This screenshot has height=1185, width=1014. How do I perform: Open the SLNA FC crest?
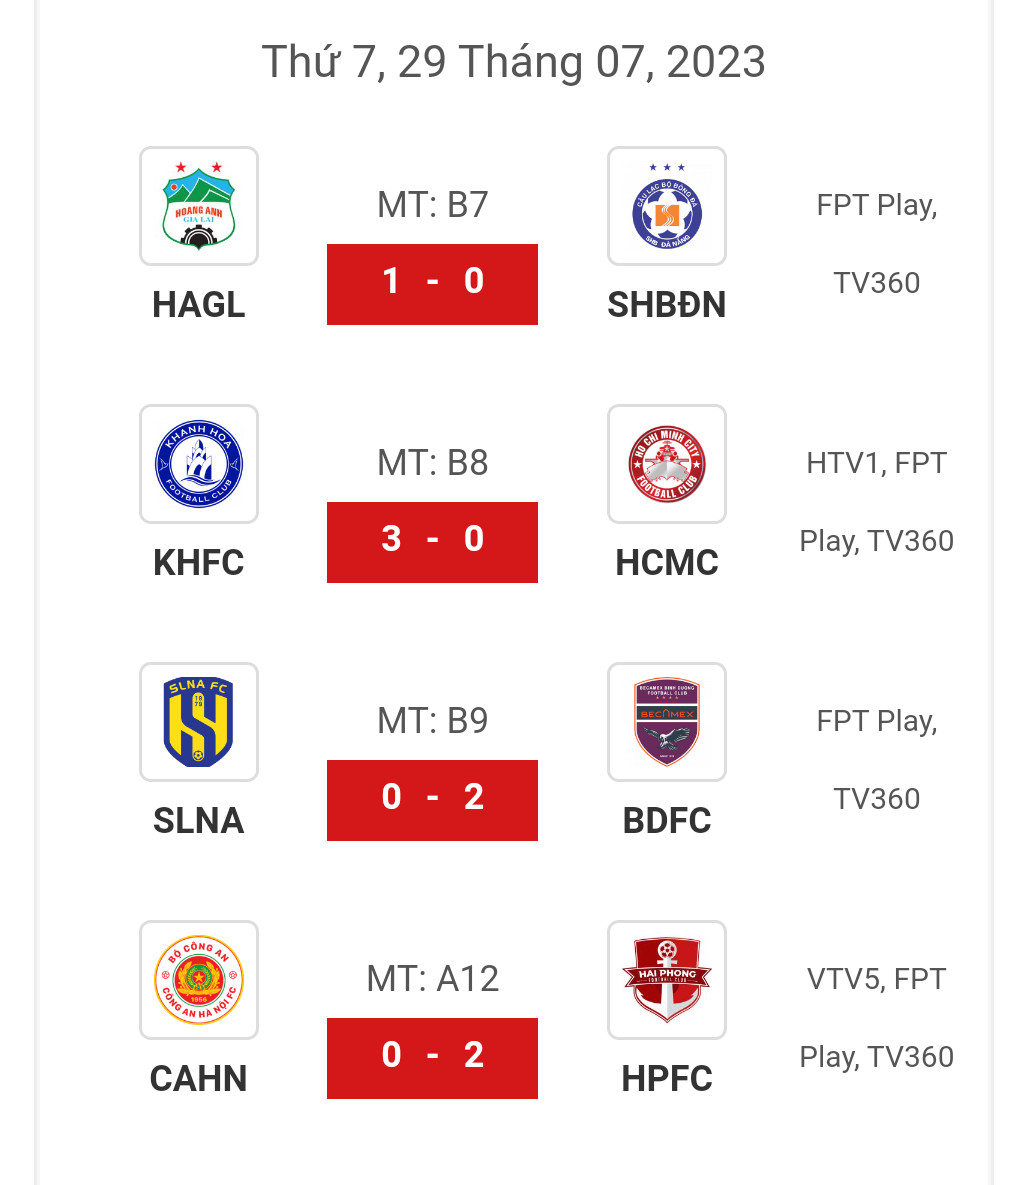click(x=199, y=722)
